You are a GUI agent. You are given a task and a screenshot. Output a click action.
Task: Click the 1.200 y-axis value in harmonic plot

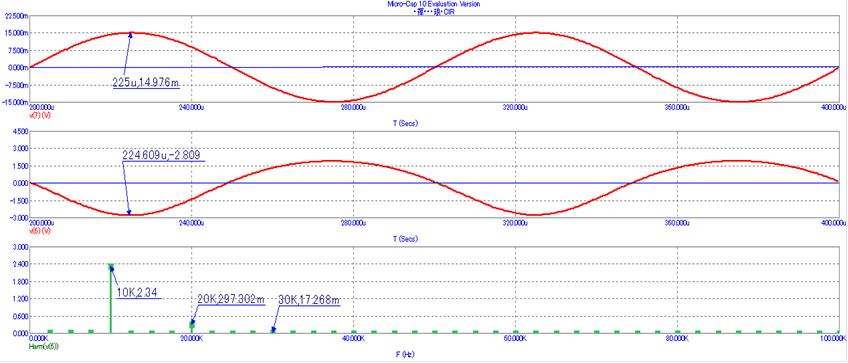click(x=20, y=299)
